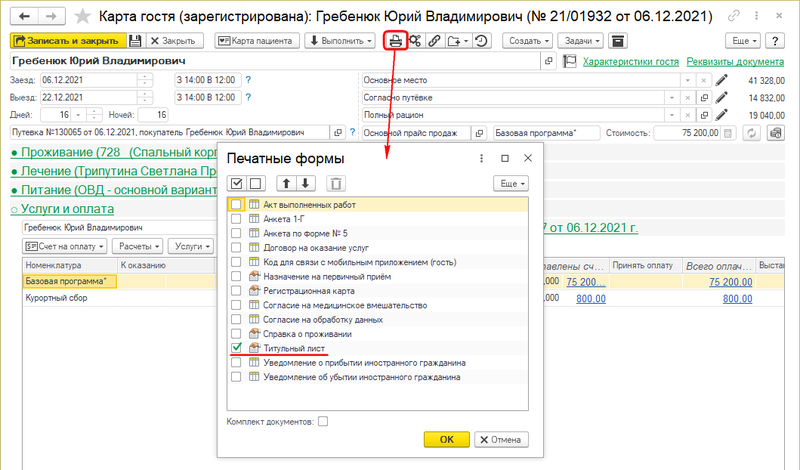
Task: Click Дней stepper arrows
Action: (94, 115)
